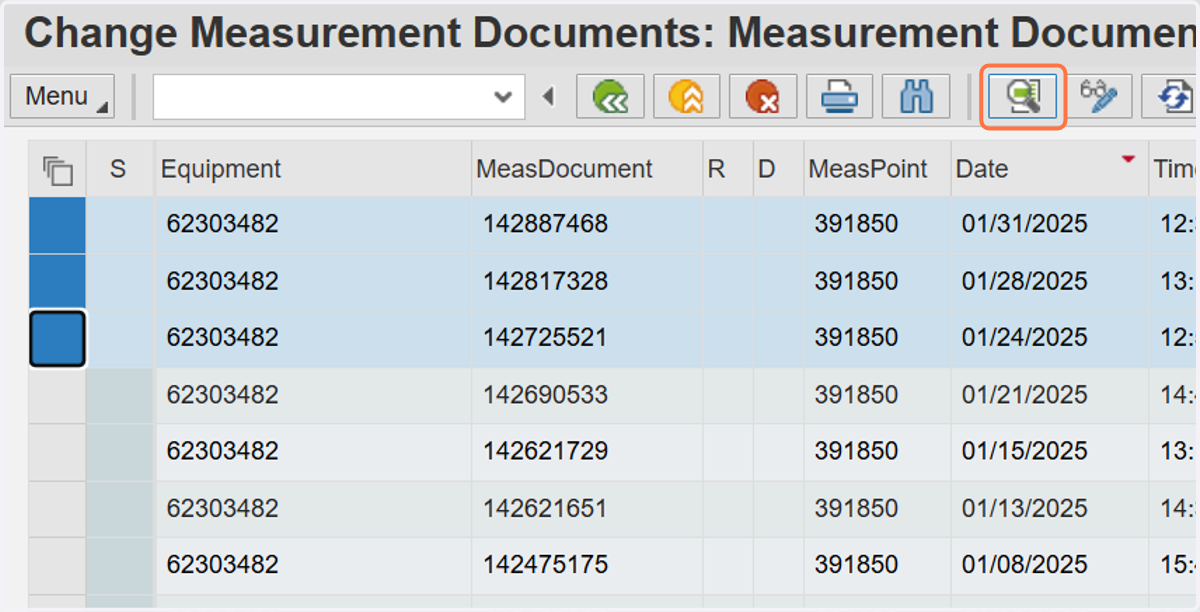Image resolution: width=1200 pixels, height=612 pixels.
Task: Click the date 01/24/2025
Action: [x=1024, y=338]
